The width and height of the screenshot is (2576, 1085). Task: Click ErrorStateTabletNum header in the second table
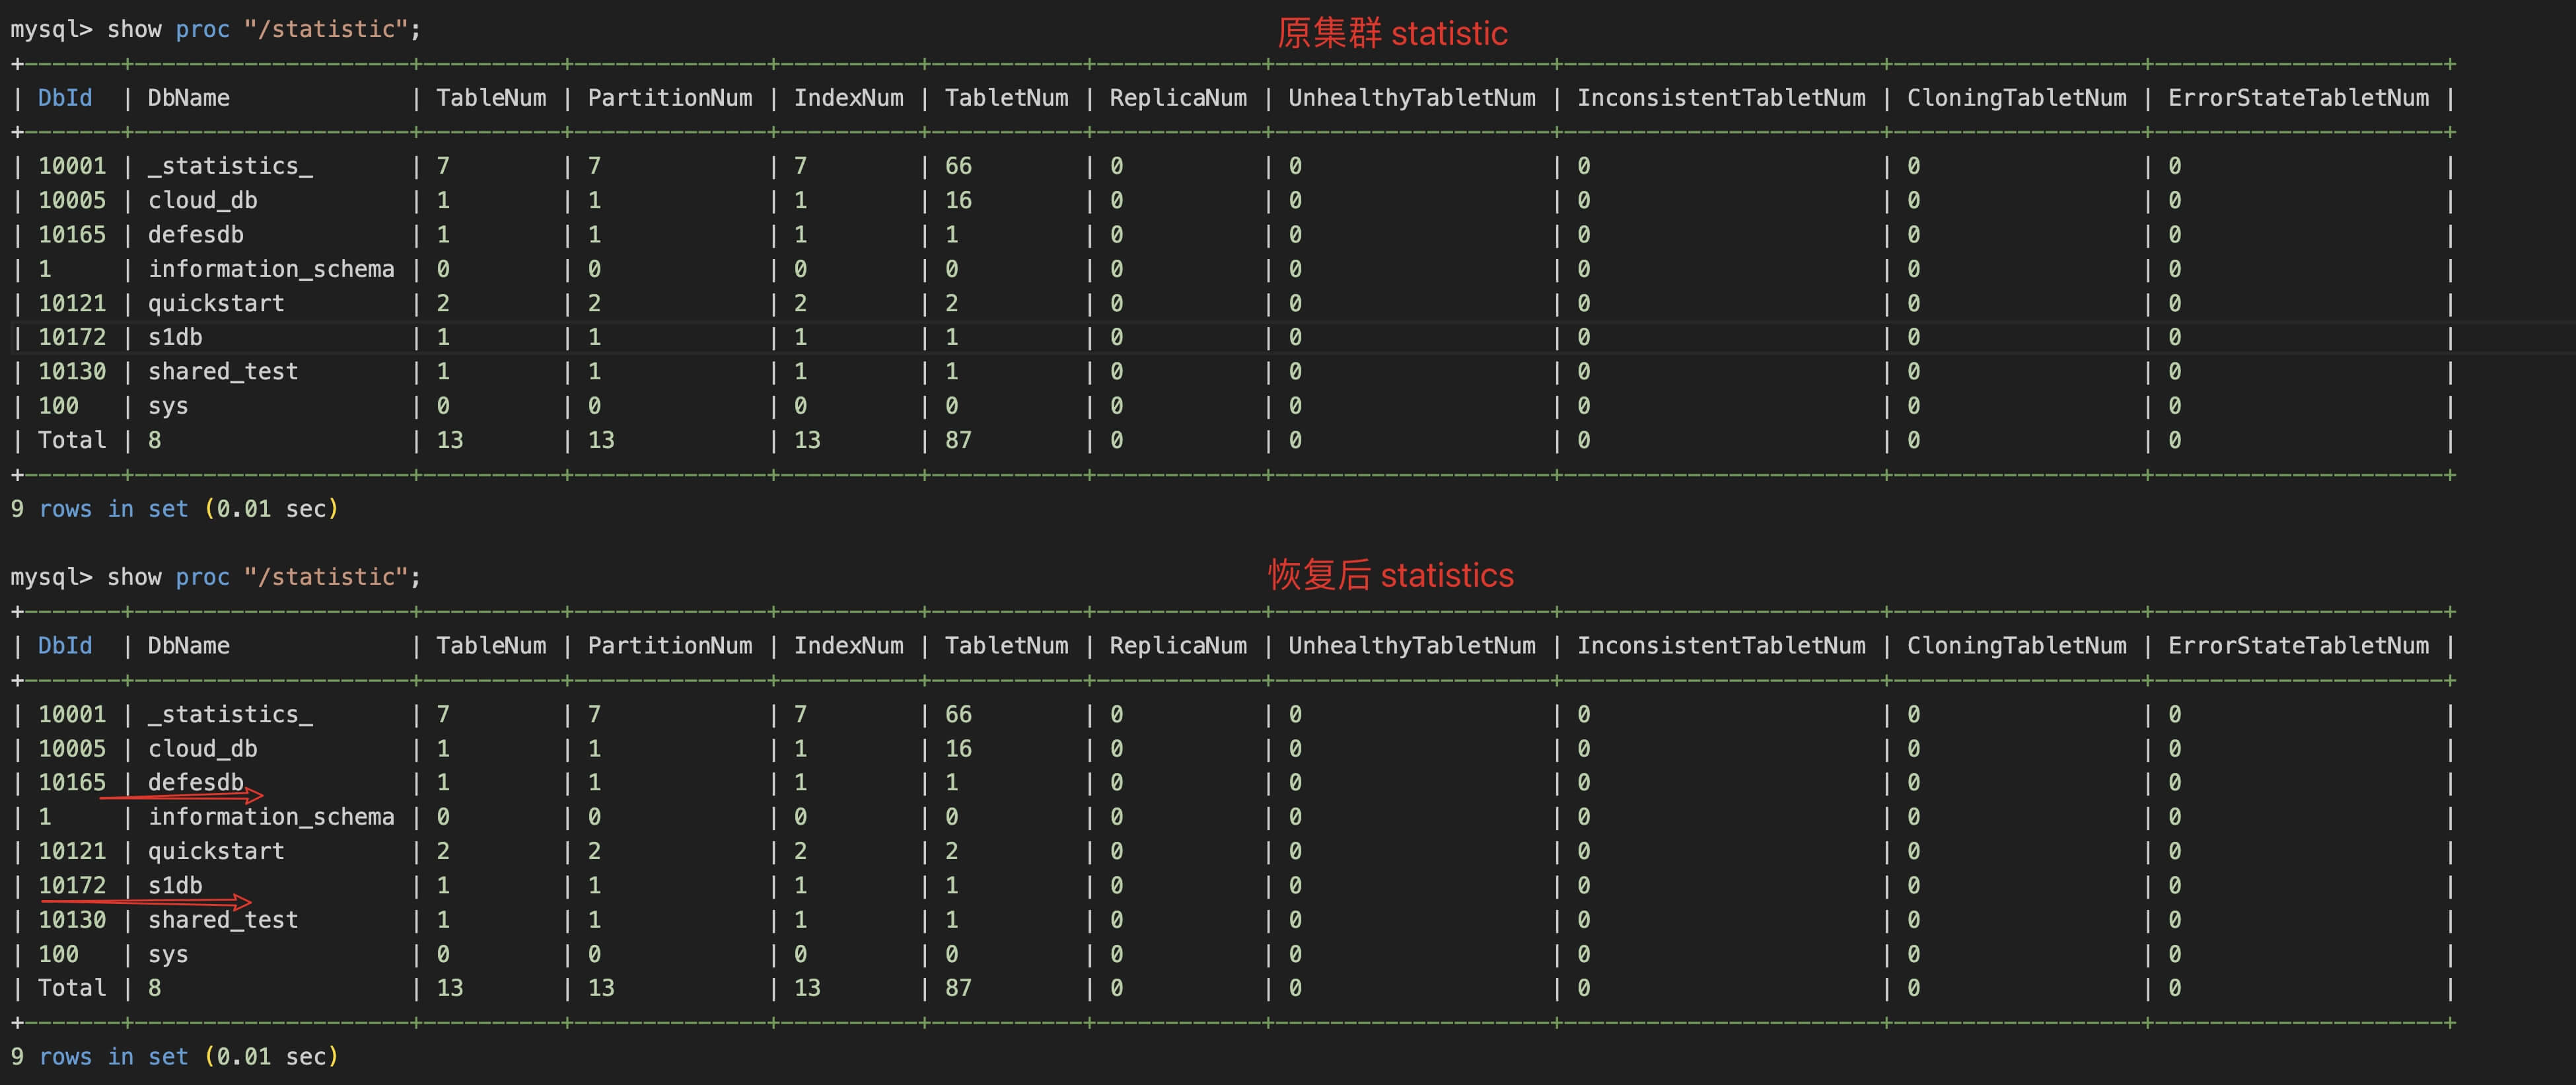[2298, 646]
